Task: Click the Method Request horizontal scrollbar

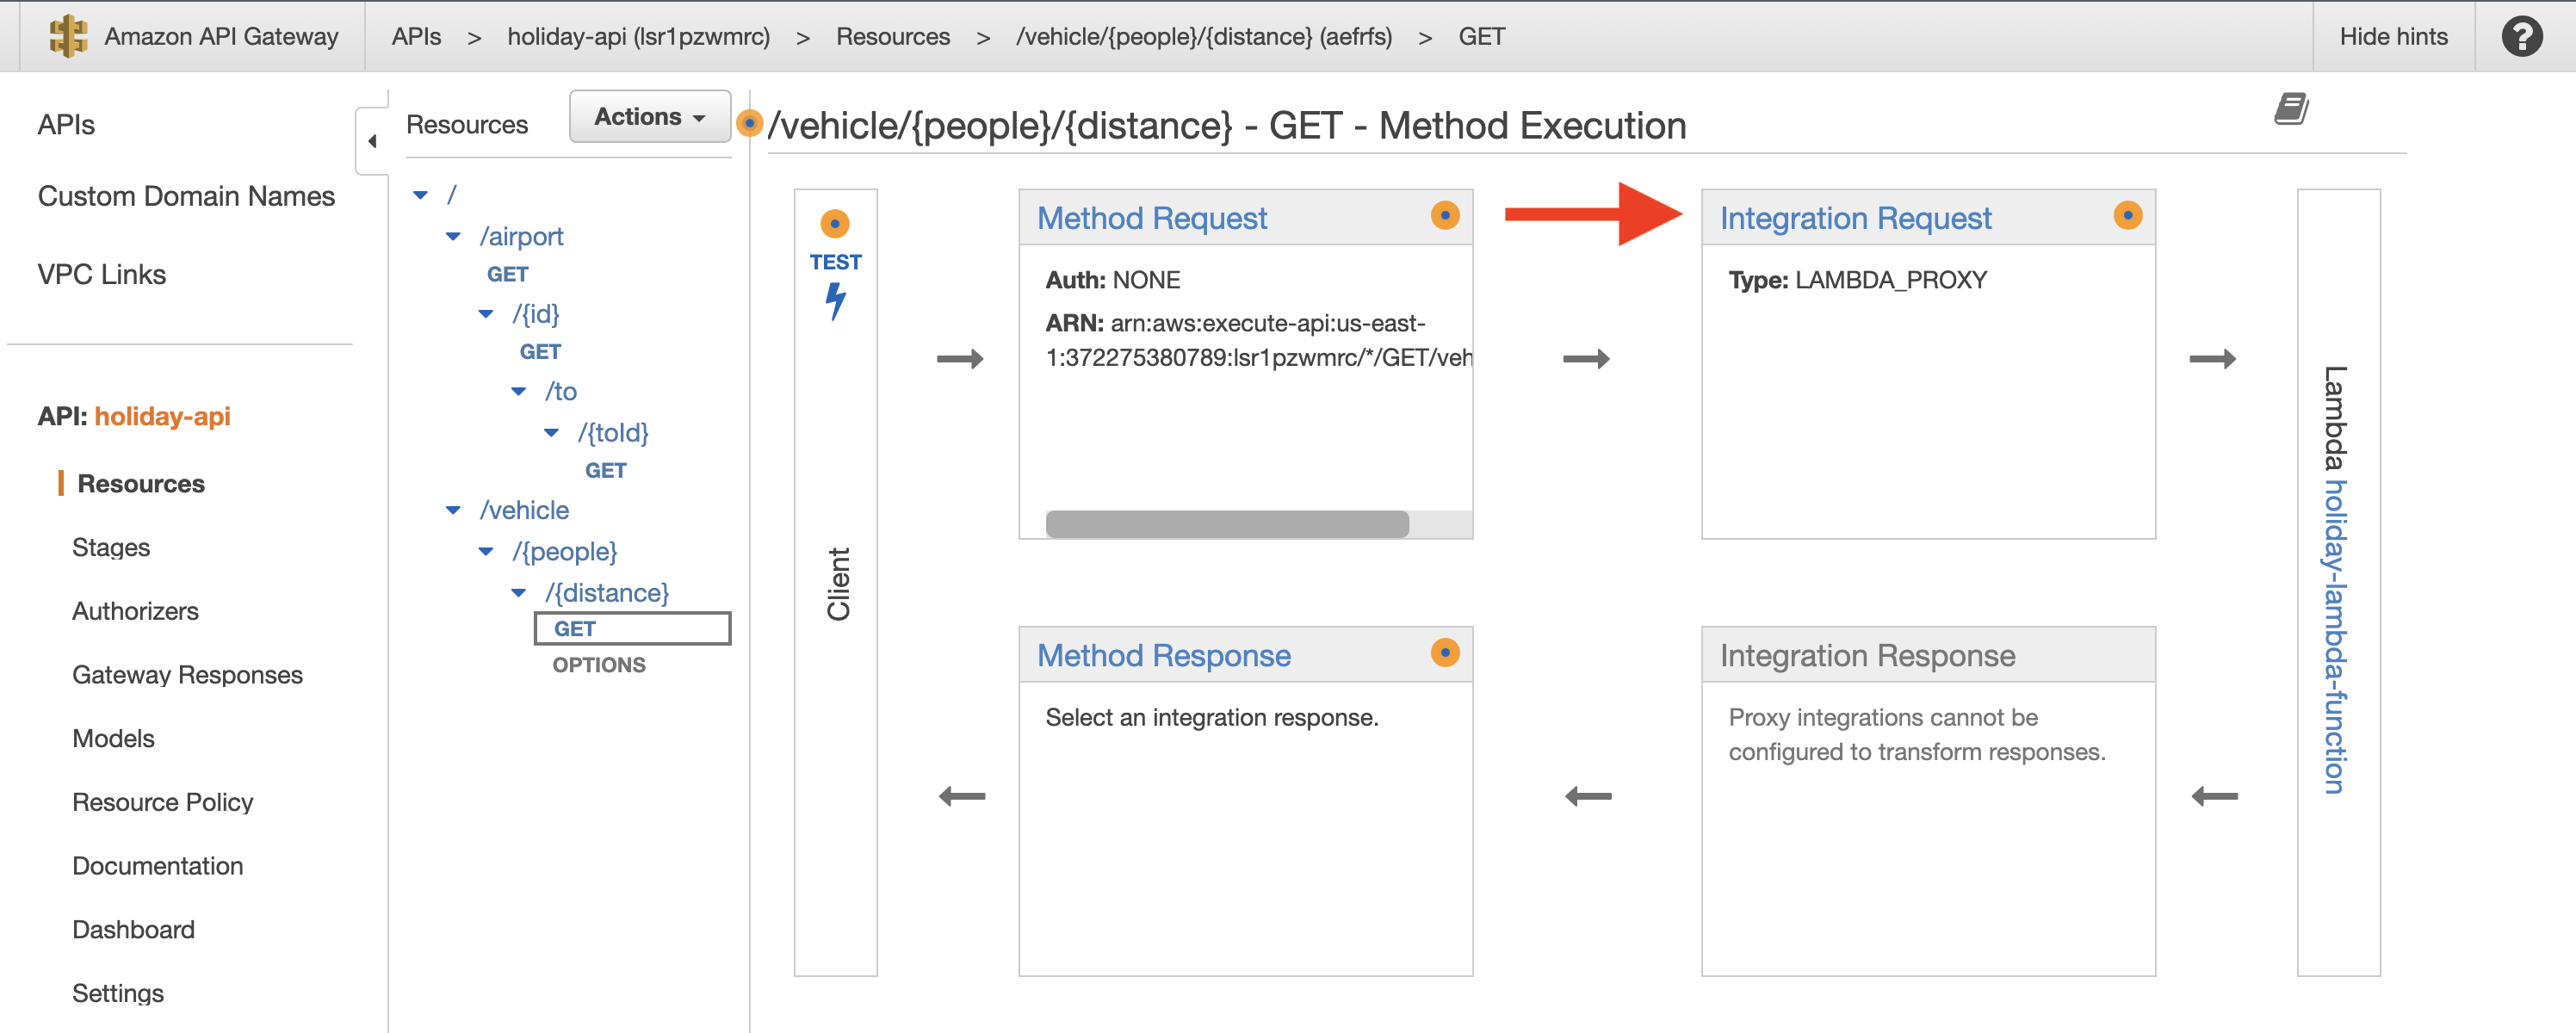Action: [x=1226, y=523]
